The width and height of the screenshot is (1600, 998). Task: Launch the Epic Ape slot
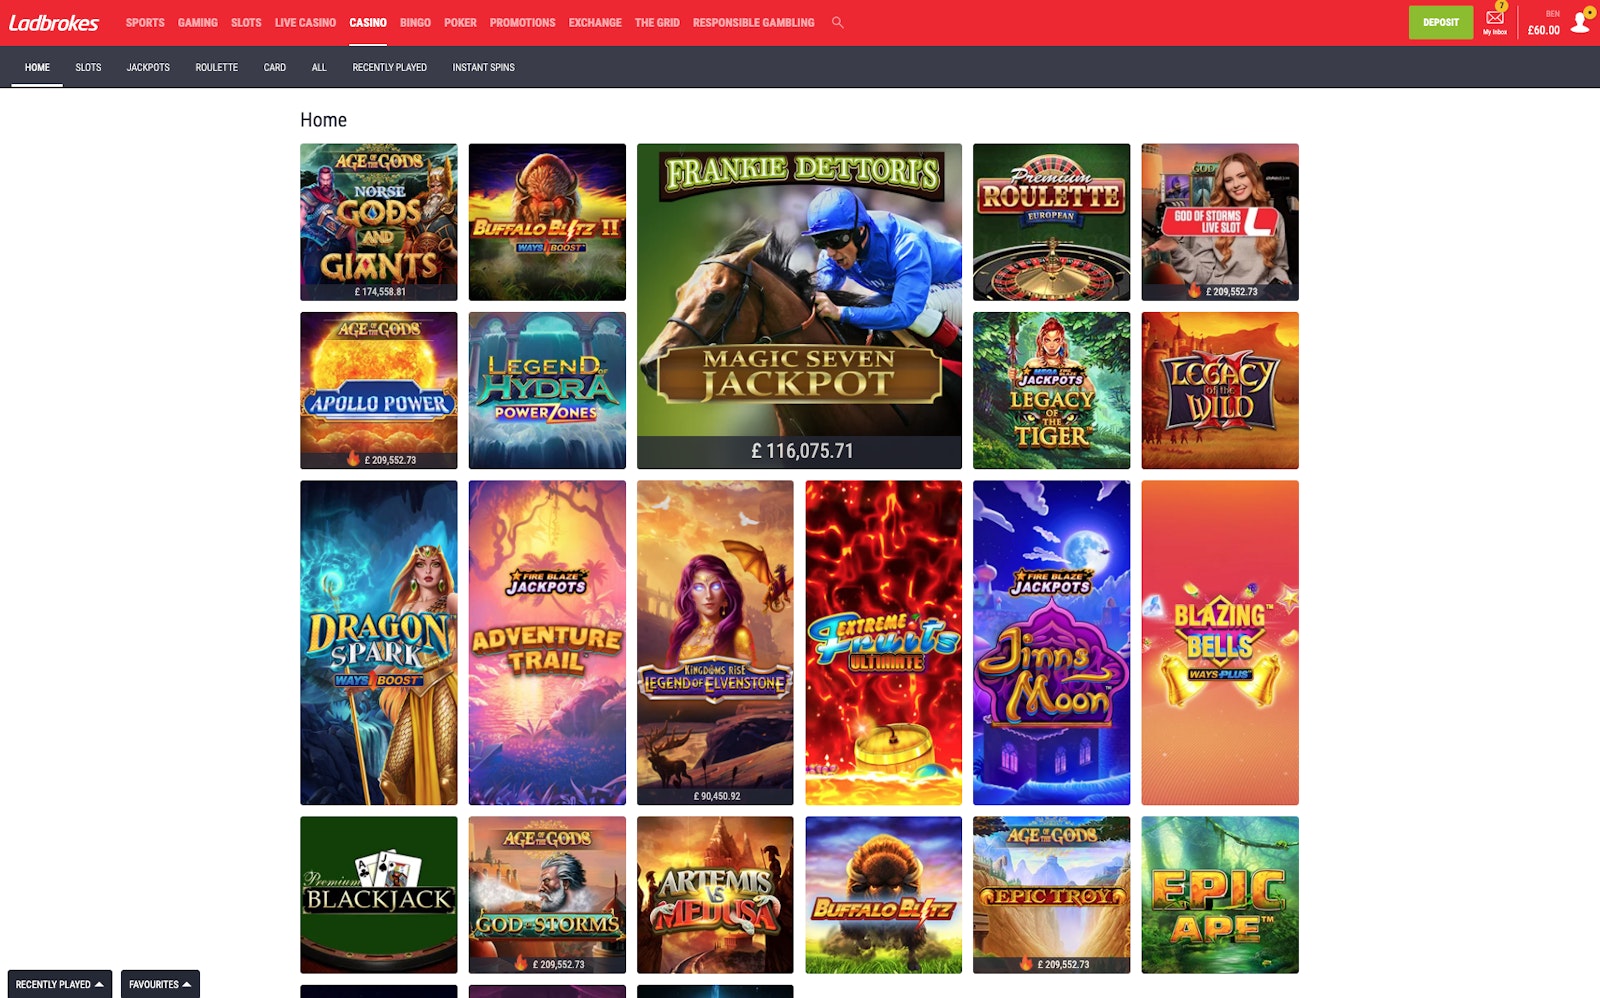tap(1220, 895)
